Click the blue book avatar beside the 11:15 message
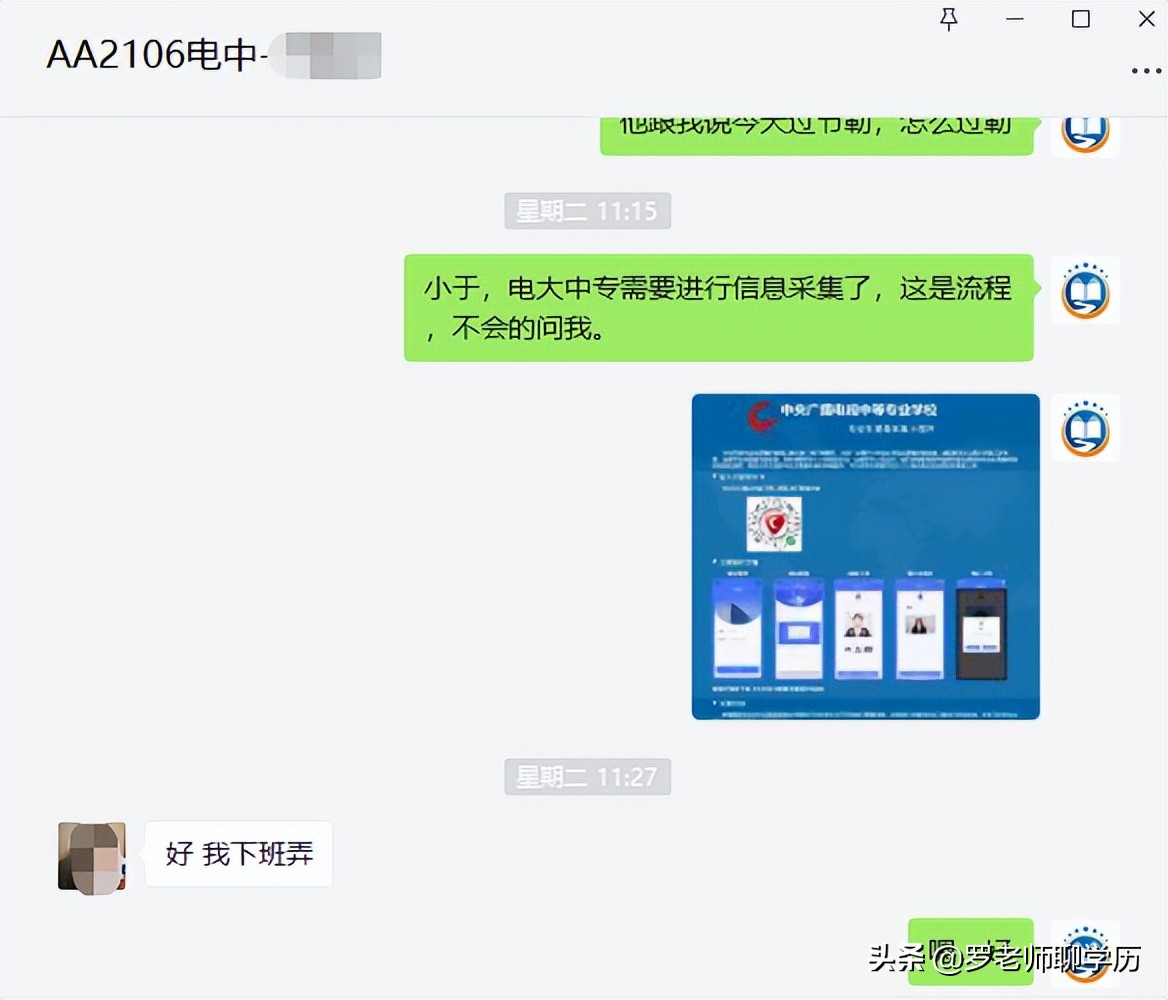The image size is (1168, 1000). click(x=1085, y=291)
